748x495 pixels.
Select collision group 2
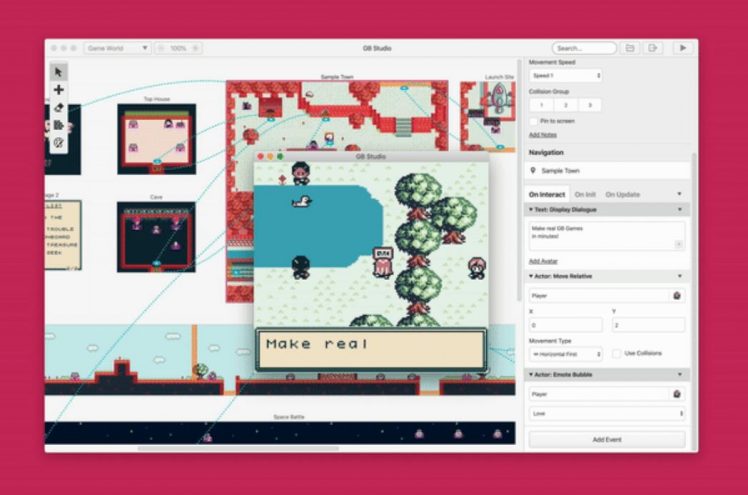(x=565, y=105)
